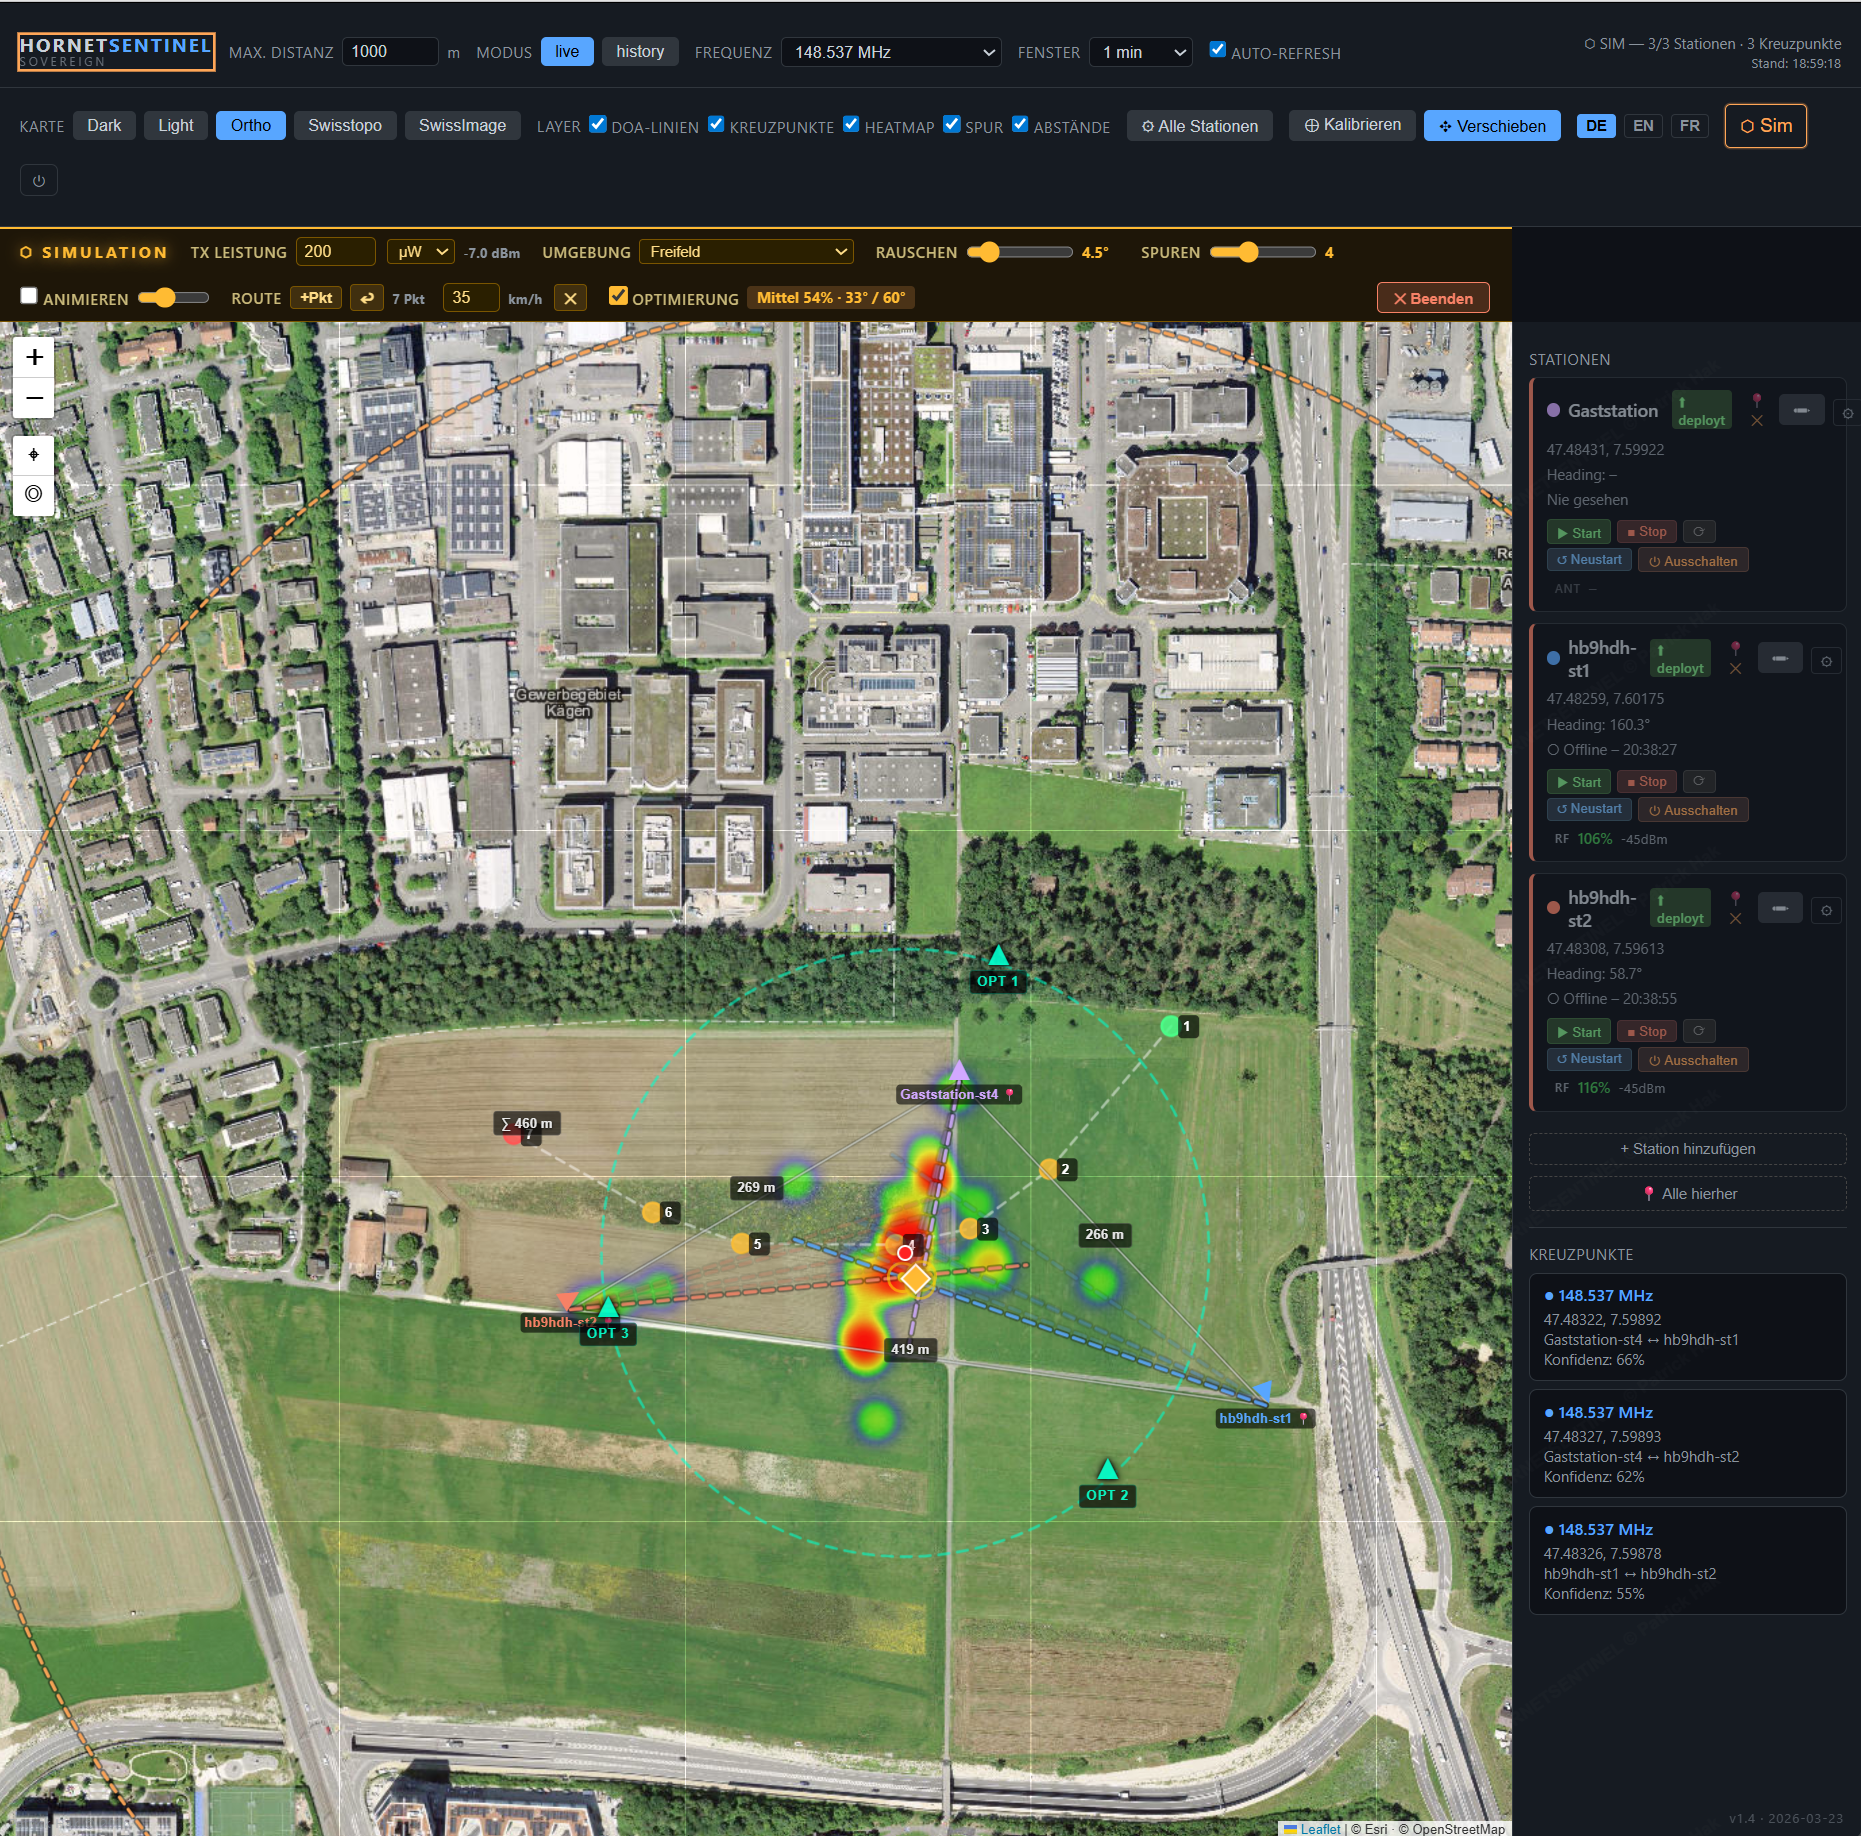Viewport: 1861px width, 1836px height.
Task: Expand the Umgebung Freifeld dropdown
Action: 746,252
